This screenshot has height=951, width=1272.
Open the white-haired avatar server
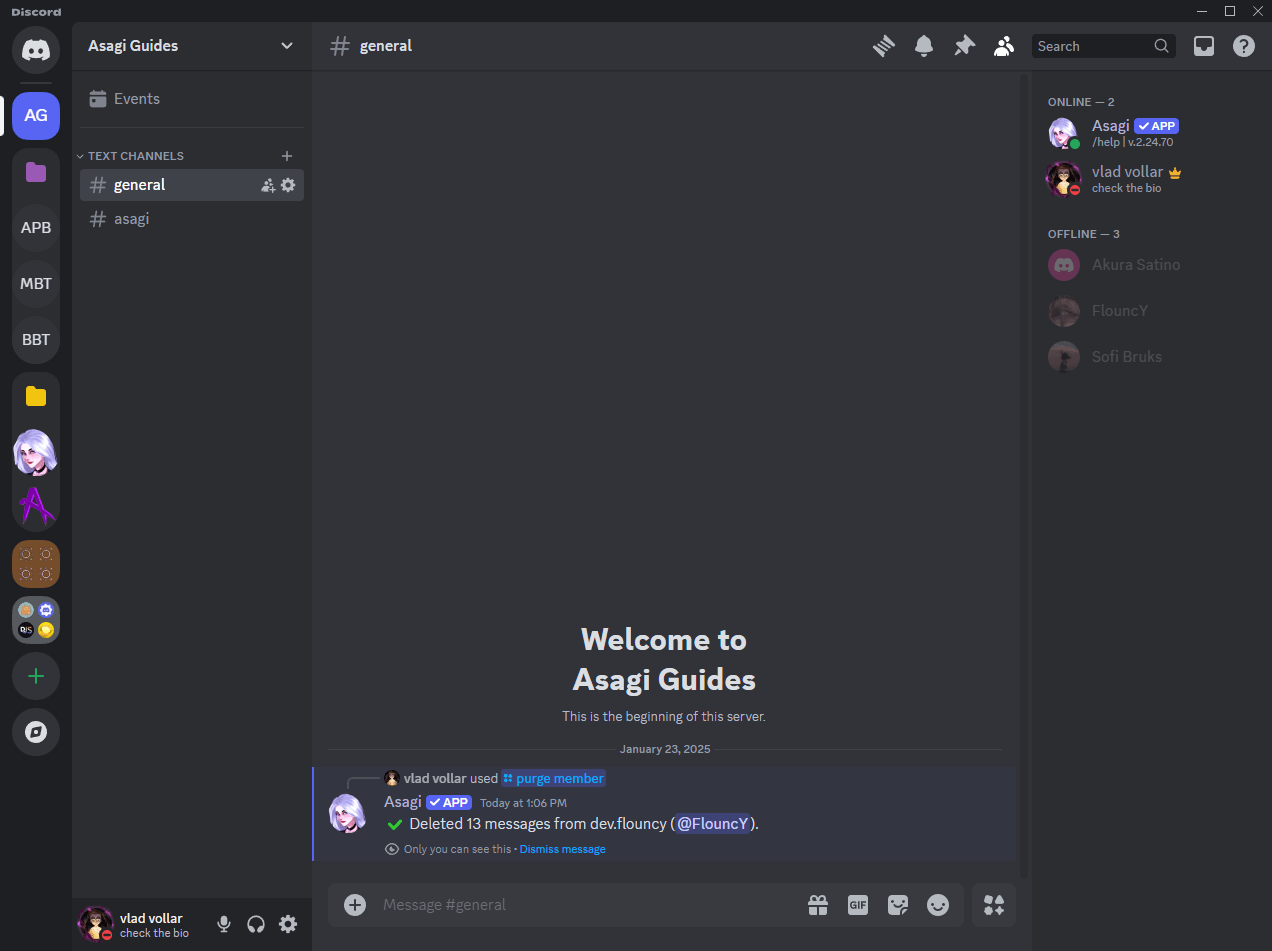pyautogui.click(x=36, y=453)
